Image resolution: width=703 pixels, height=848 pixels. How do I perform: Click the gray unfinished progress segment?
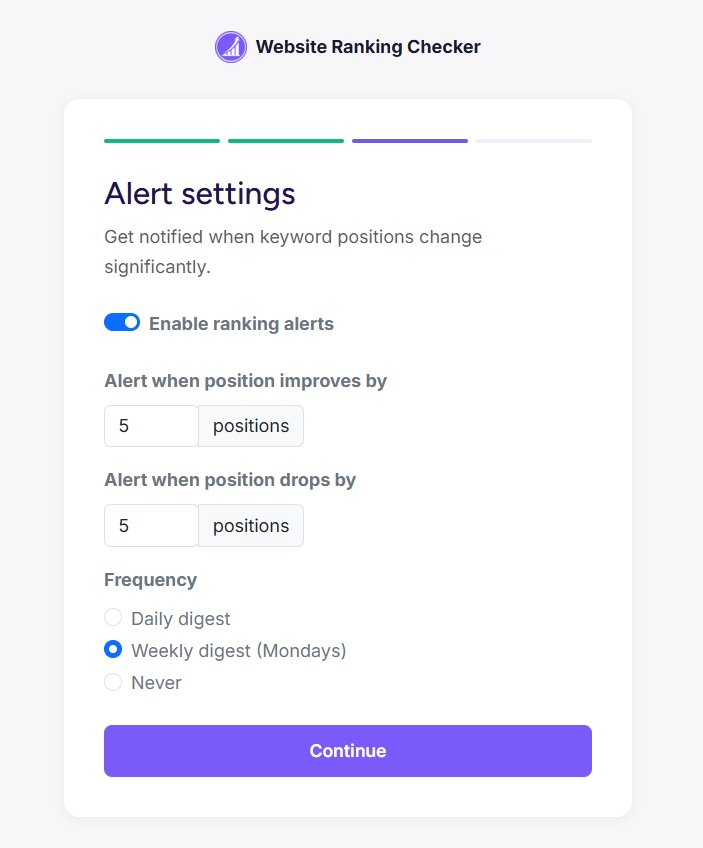coord(533,140)
